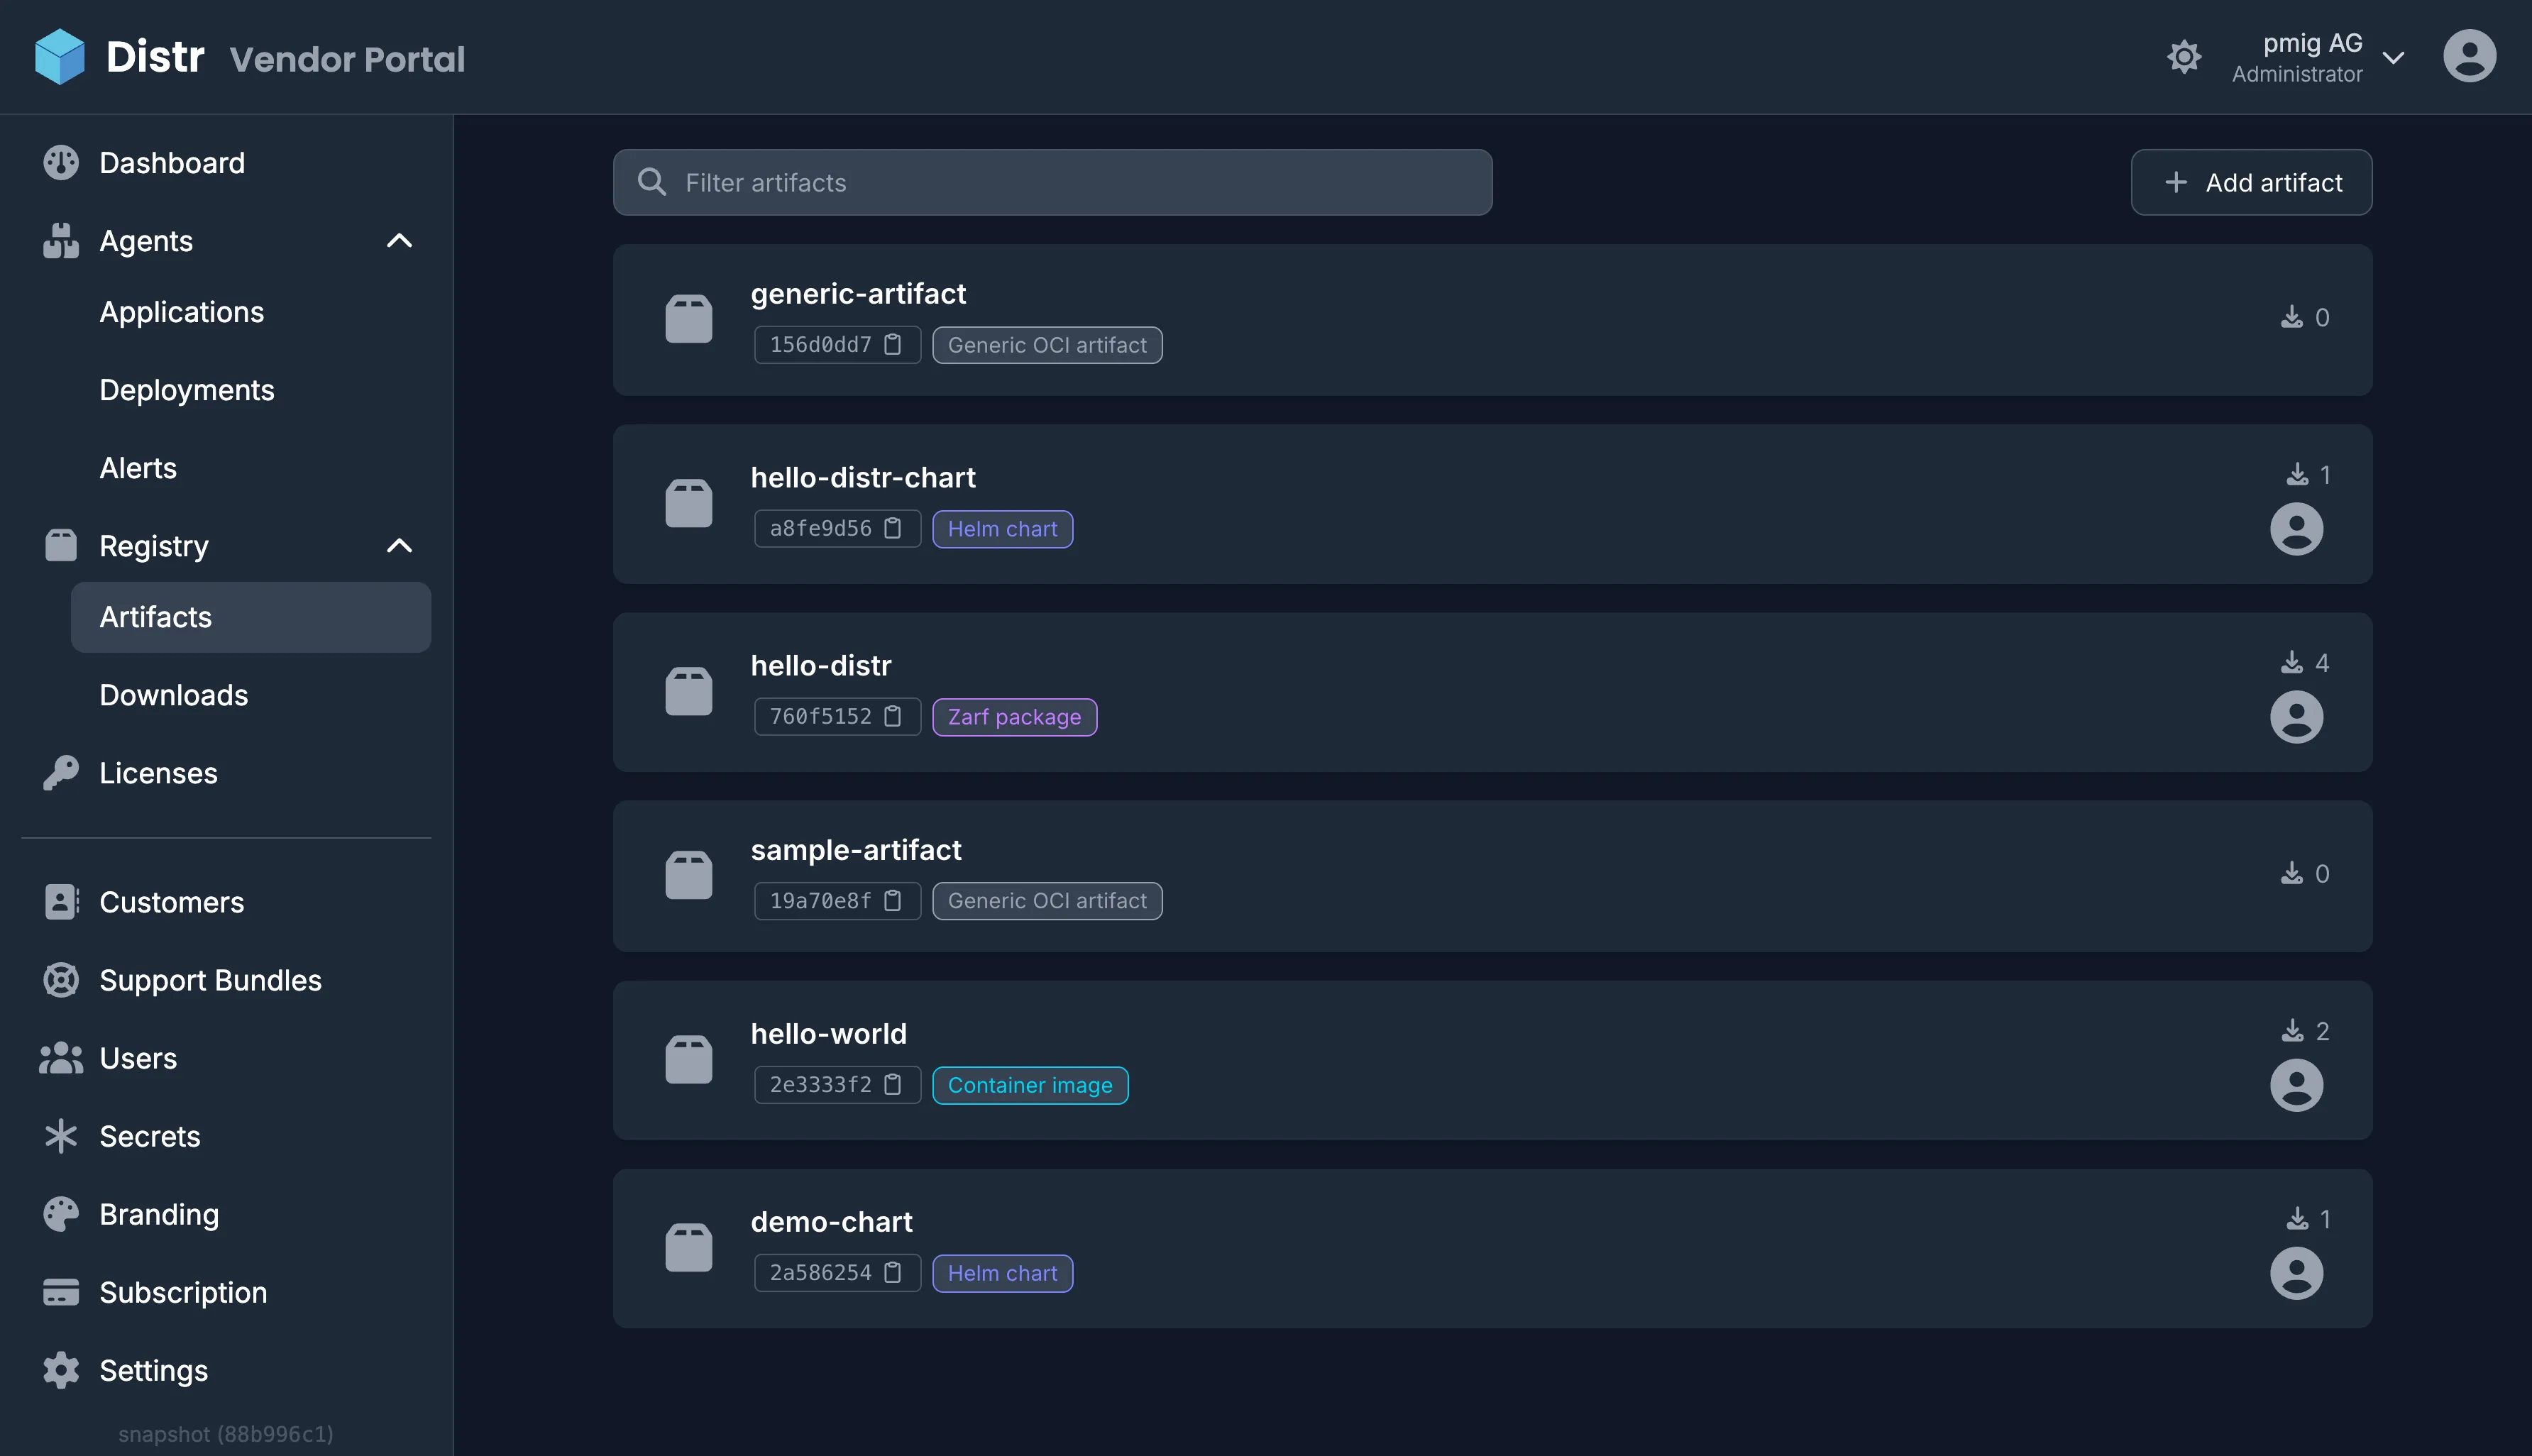
Task: Open Downloads in sidebar
Action: [x=174, y=695]
